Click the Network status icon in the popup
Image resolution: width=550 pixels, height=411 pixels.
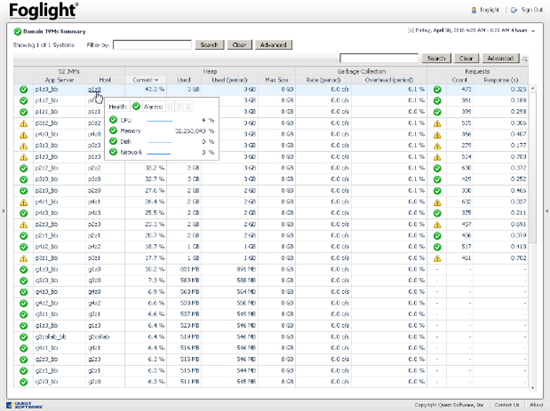(113, 152)
